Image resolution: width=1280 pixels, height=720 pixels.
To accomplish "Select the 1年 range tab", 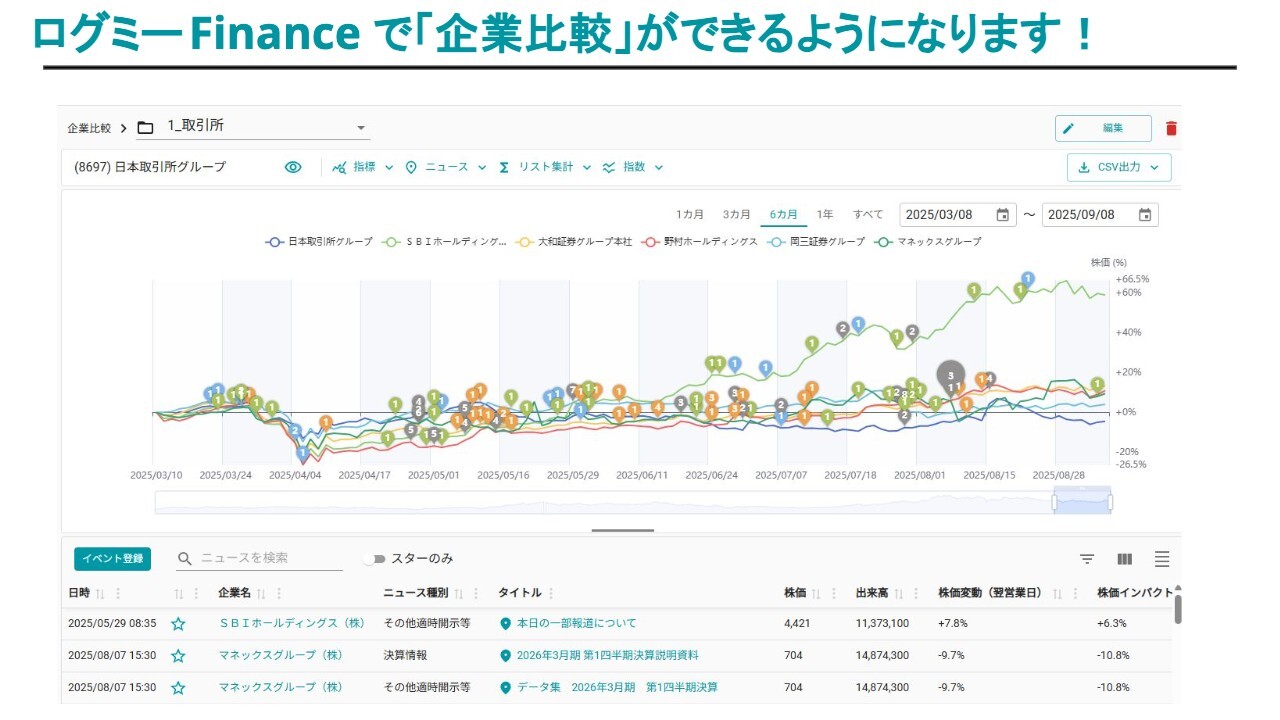I will pyautogui.click(x=825, y=215).
